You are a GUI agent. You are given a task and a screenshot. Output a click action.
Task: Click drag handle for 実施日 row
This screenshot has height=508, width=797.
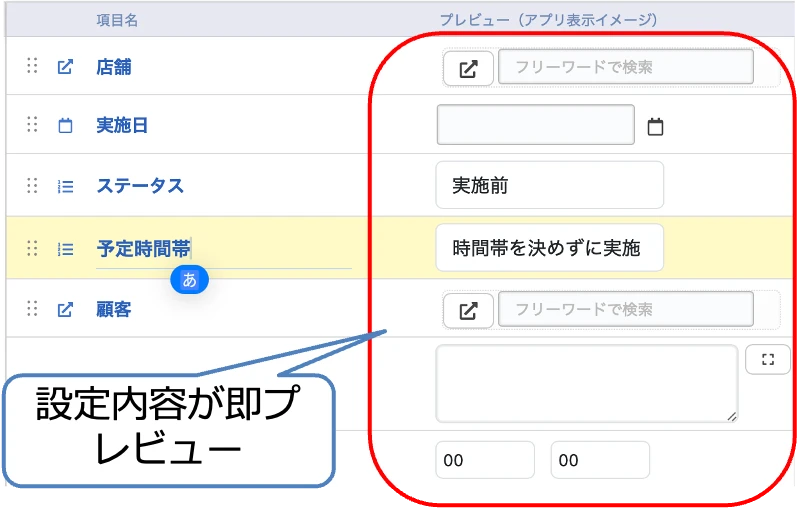point(32,125)
